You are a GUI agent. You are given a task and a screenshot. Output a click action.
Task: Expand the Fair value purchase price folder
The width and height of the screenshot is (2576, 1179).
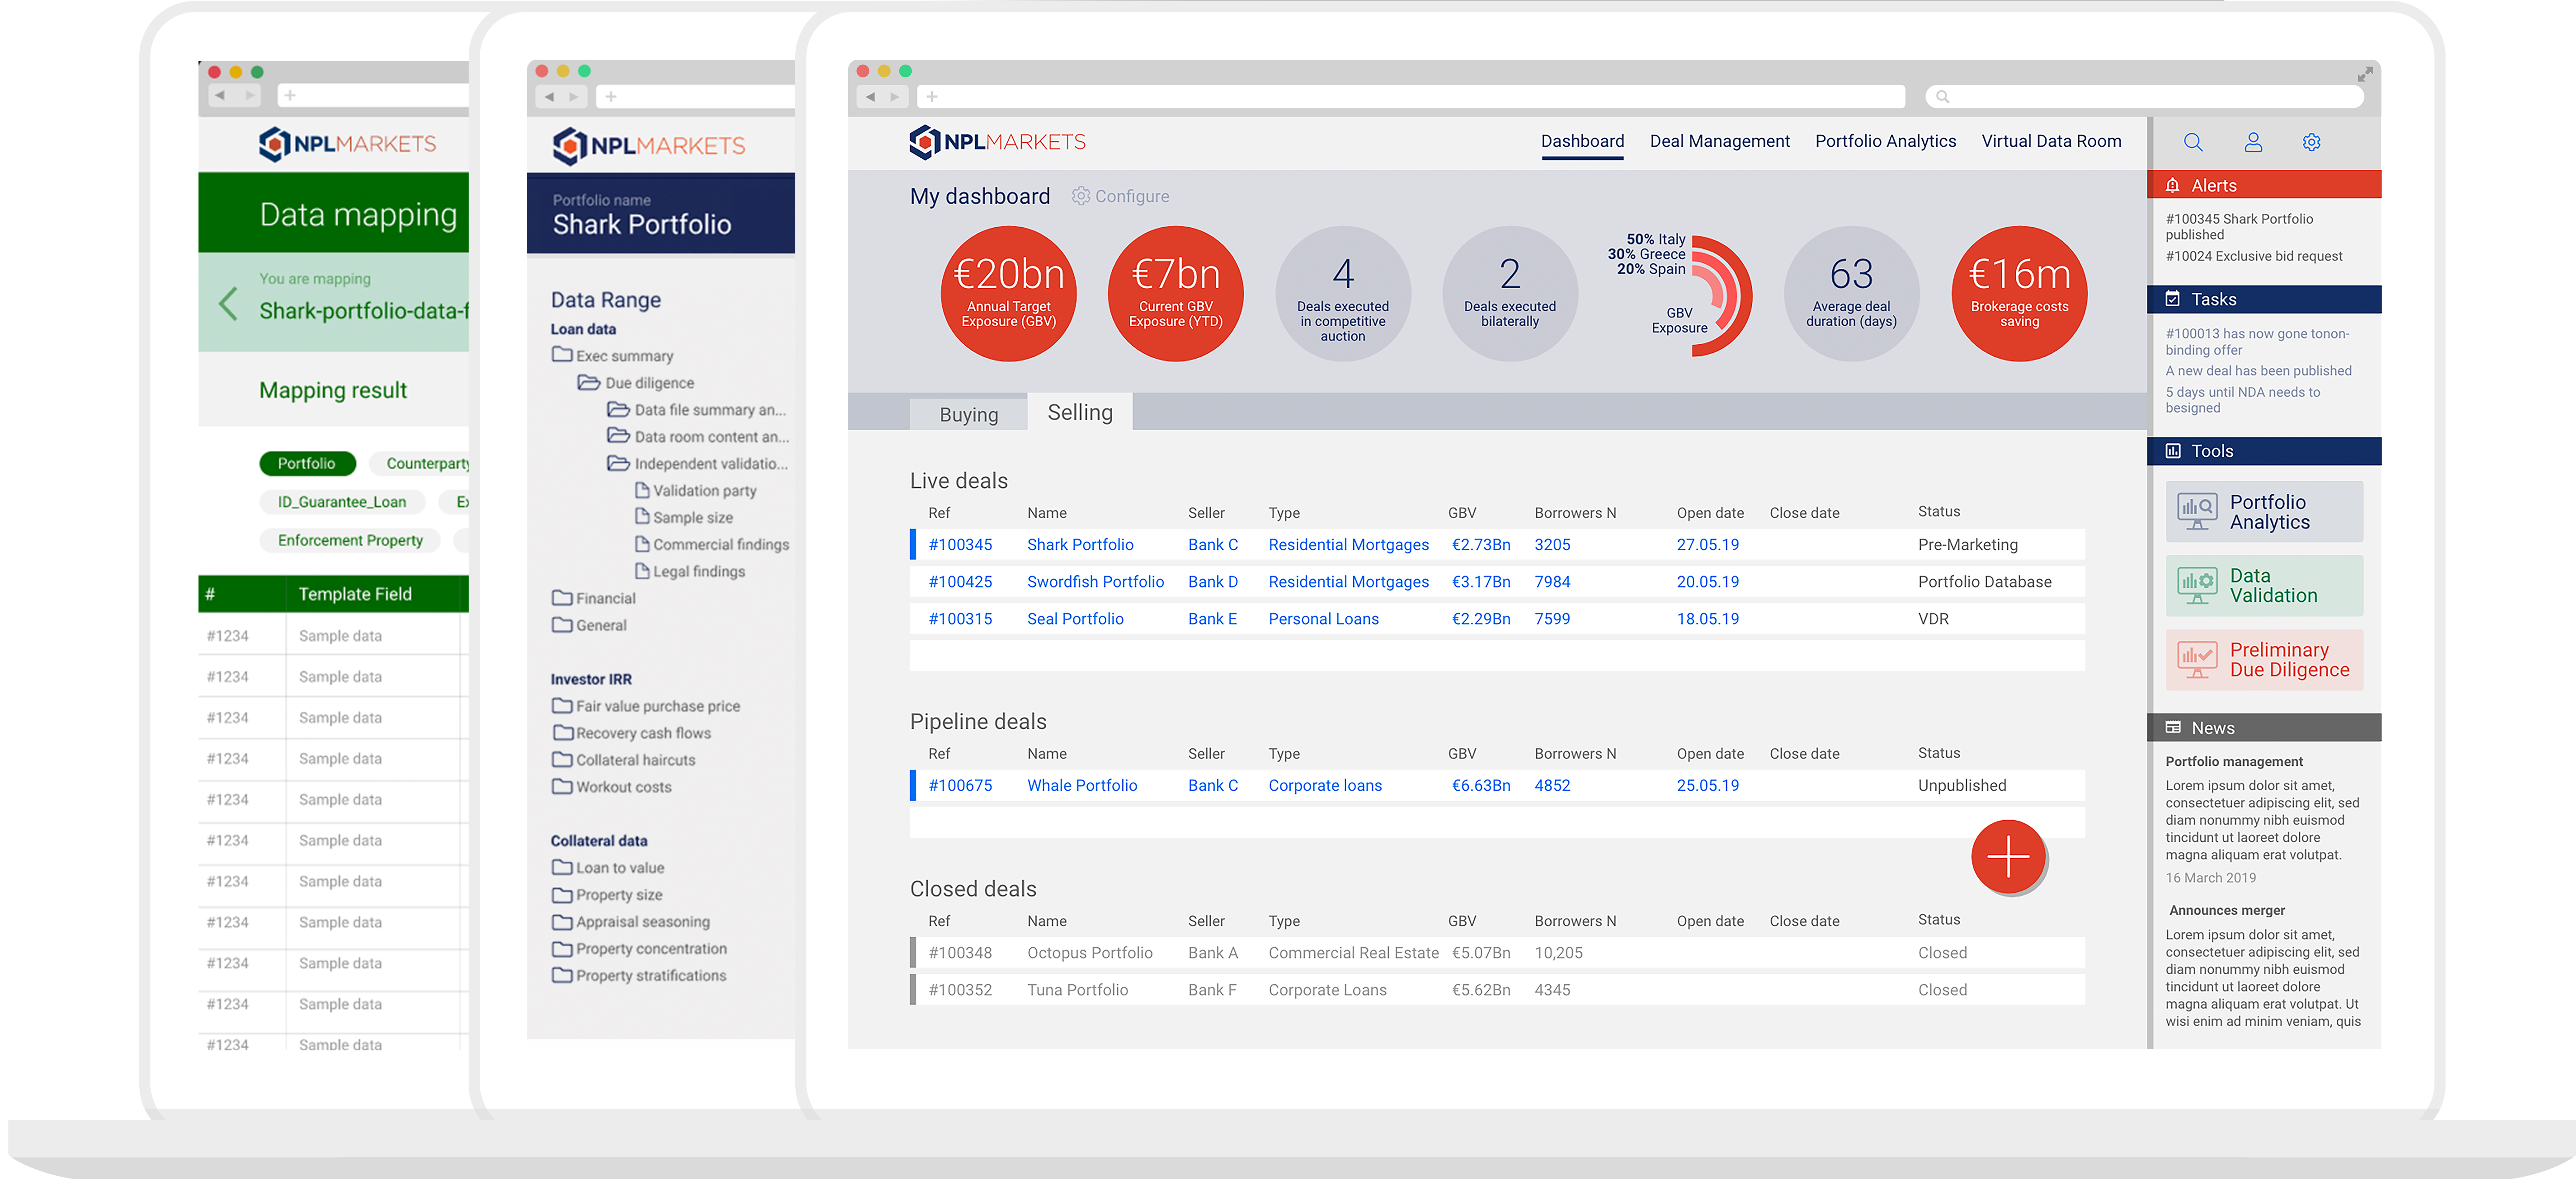click(562, 706)
